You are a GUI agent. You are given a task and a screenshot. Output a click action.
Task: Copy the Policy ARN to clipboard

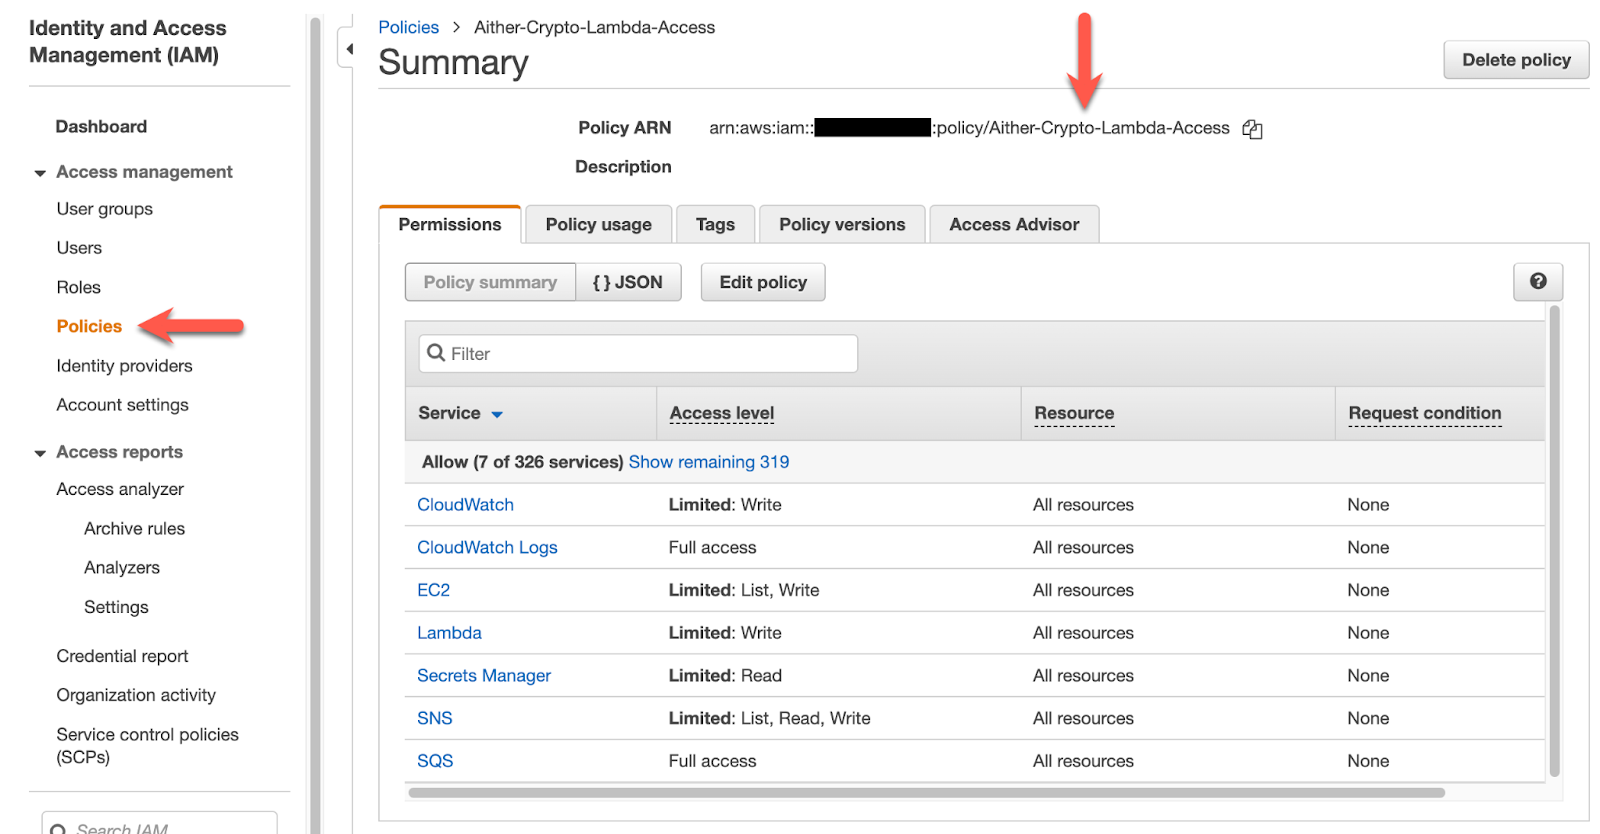click(1252, 129)
